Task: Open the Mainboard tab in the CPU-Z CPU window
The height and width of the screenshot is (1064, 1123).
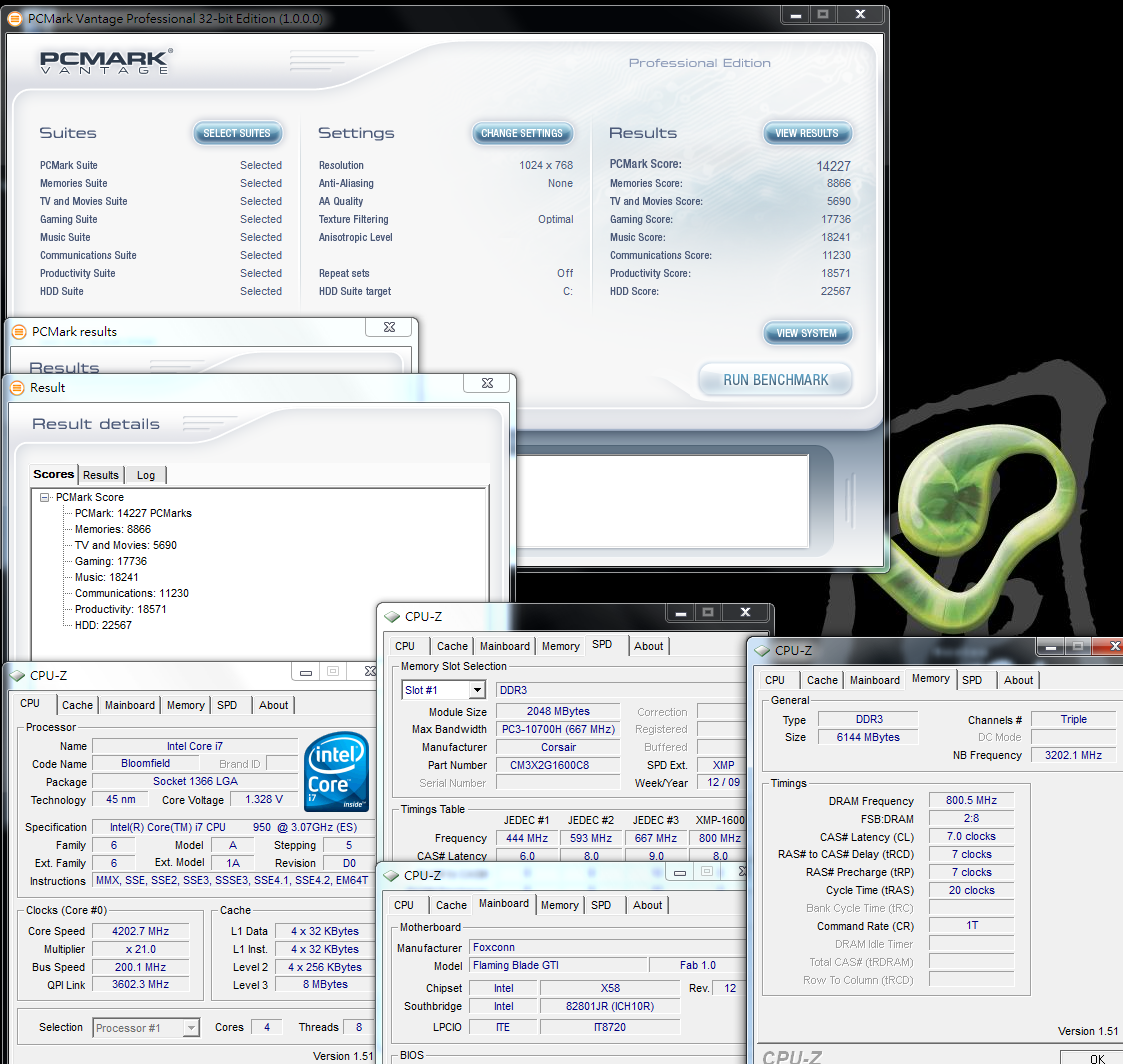Action: (x=130, y=705)
